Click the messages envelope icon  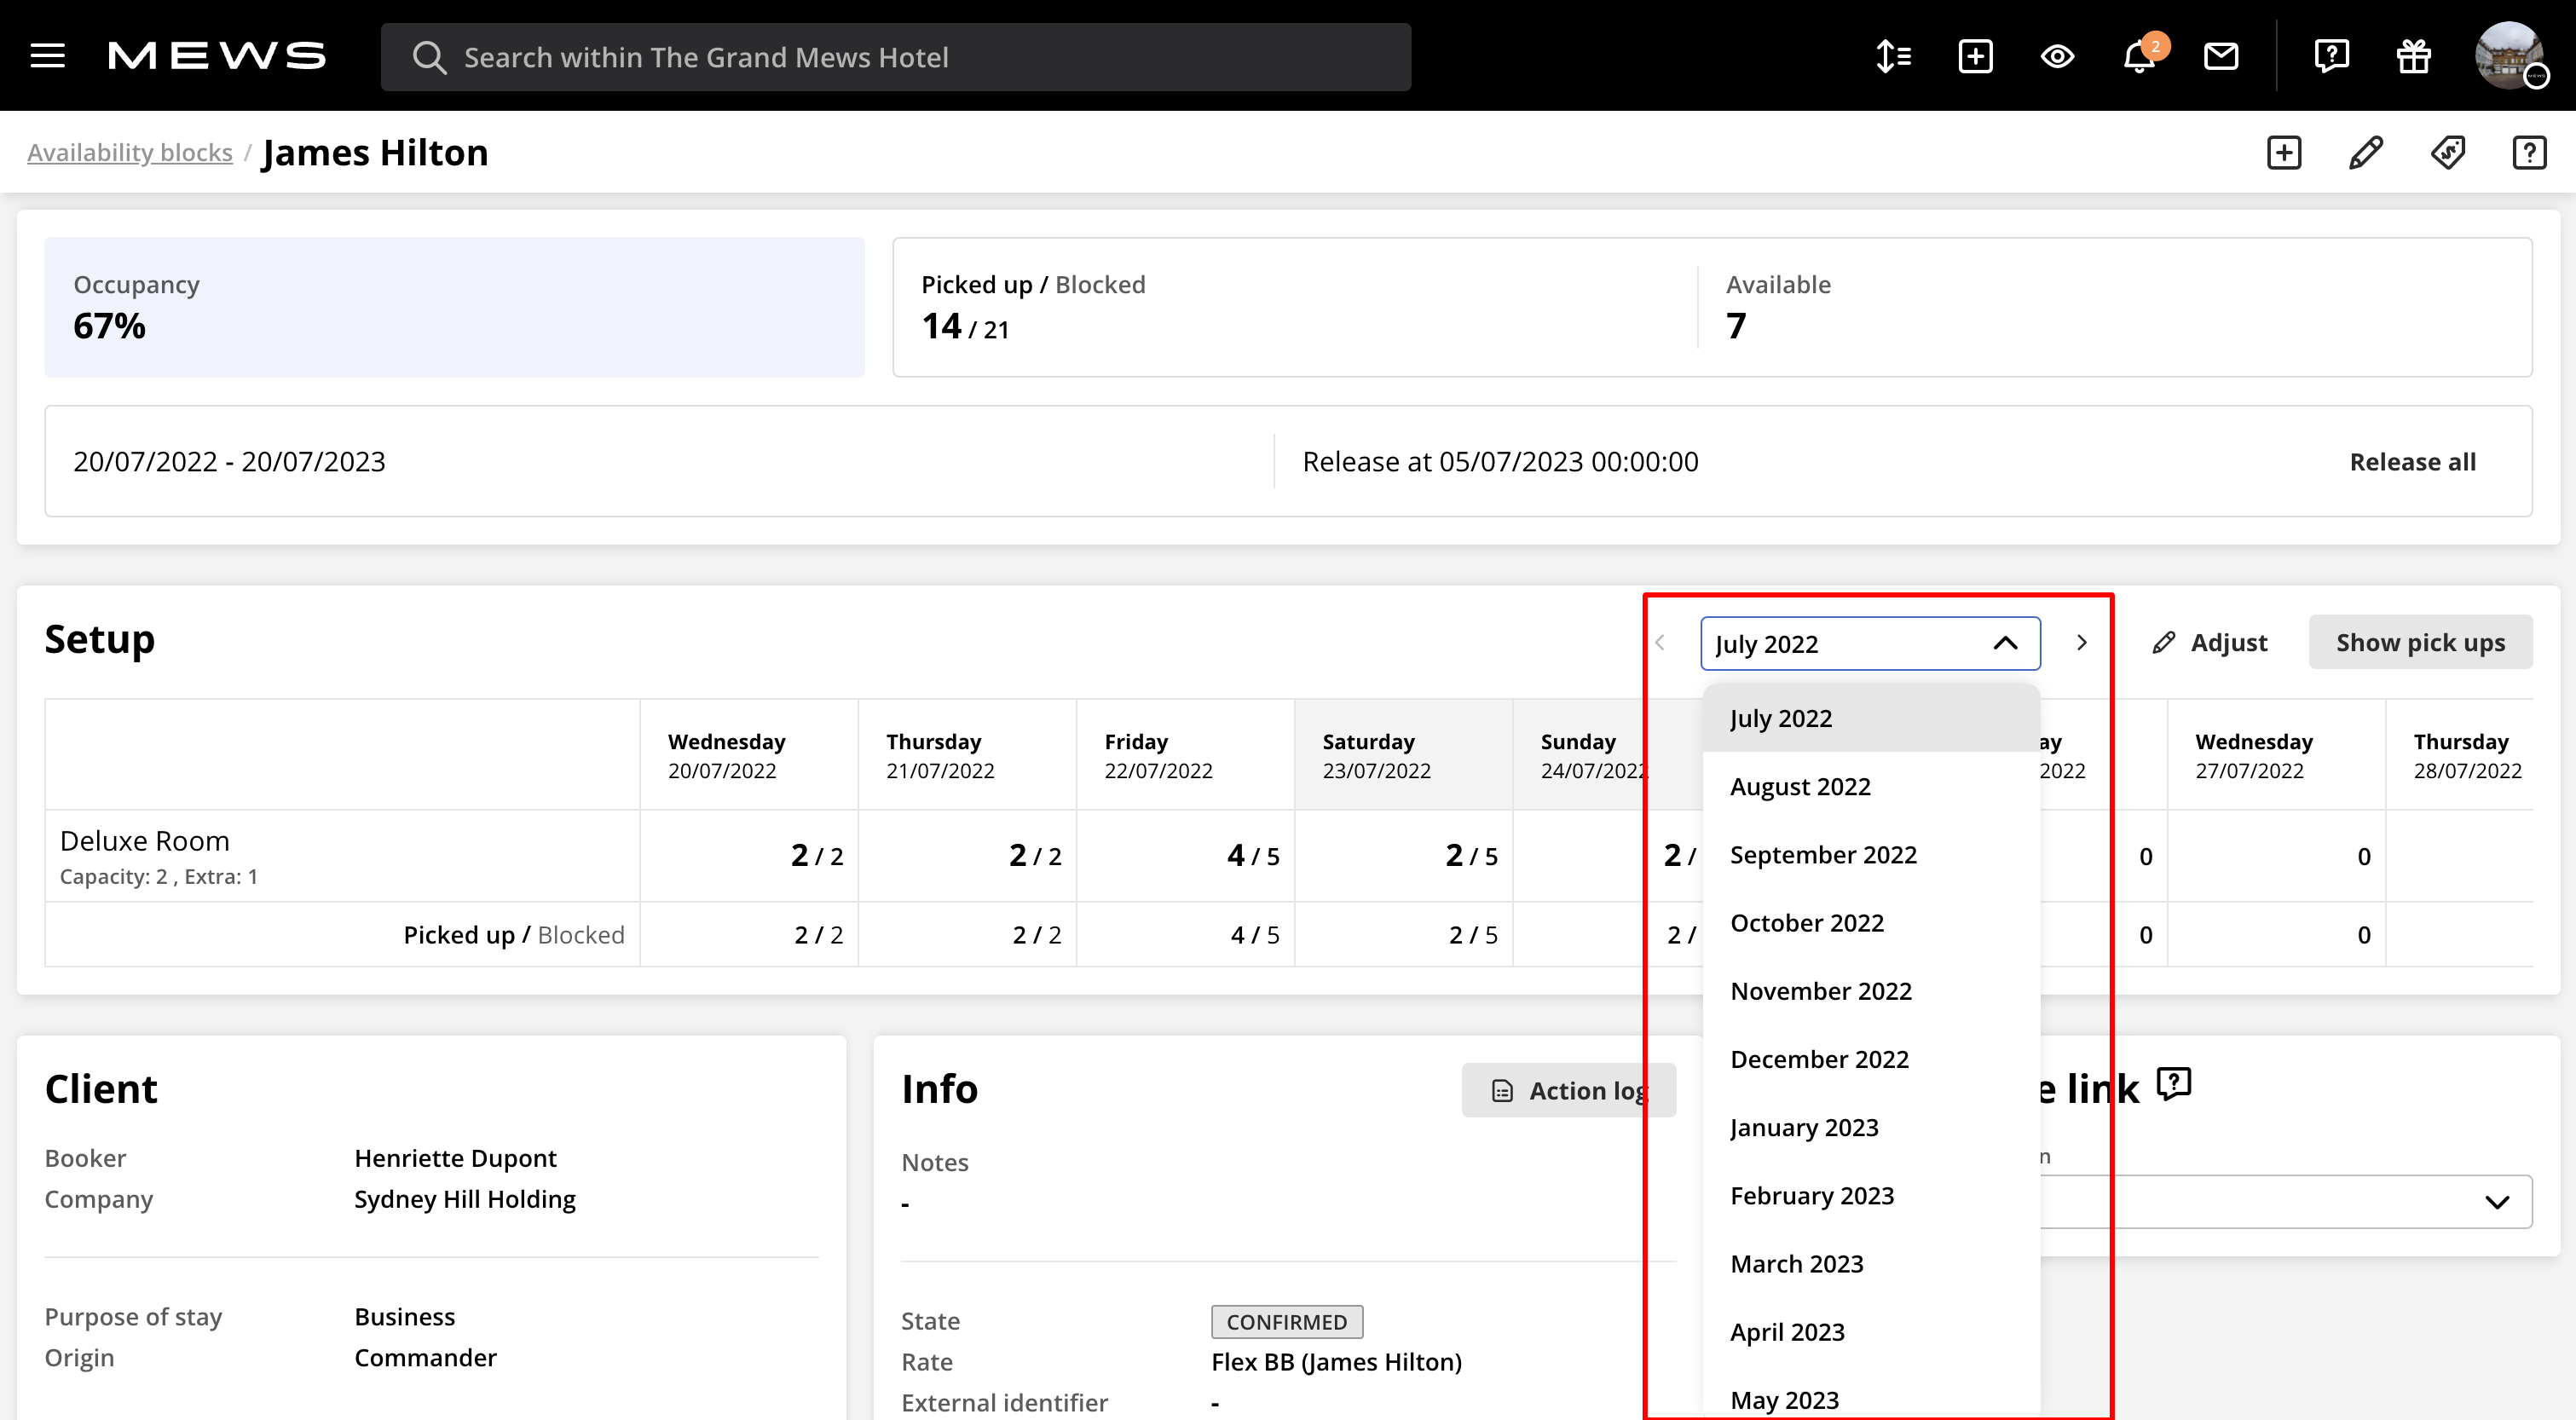[2221, 56]
